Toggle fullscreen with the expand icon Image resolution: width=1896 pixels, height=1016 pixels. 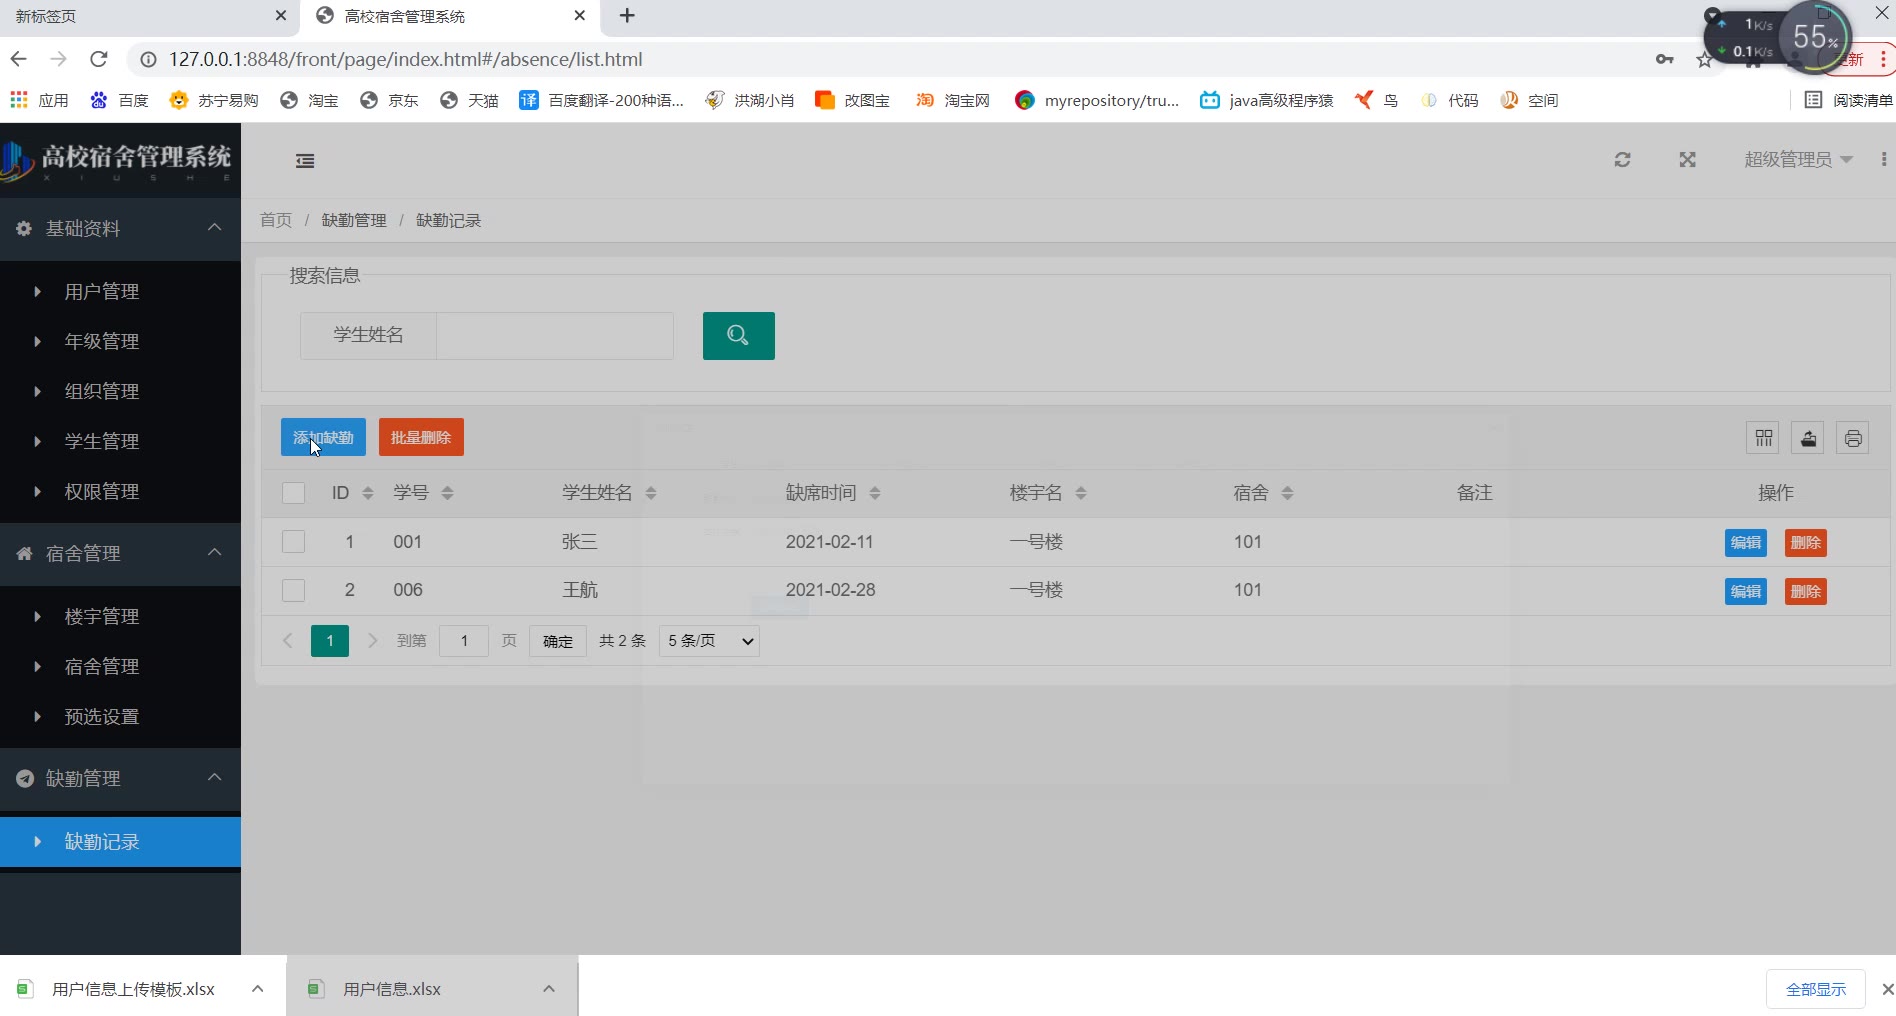[1687, 160]
